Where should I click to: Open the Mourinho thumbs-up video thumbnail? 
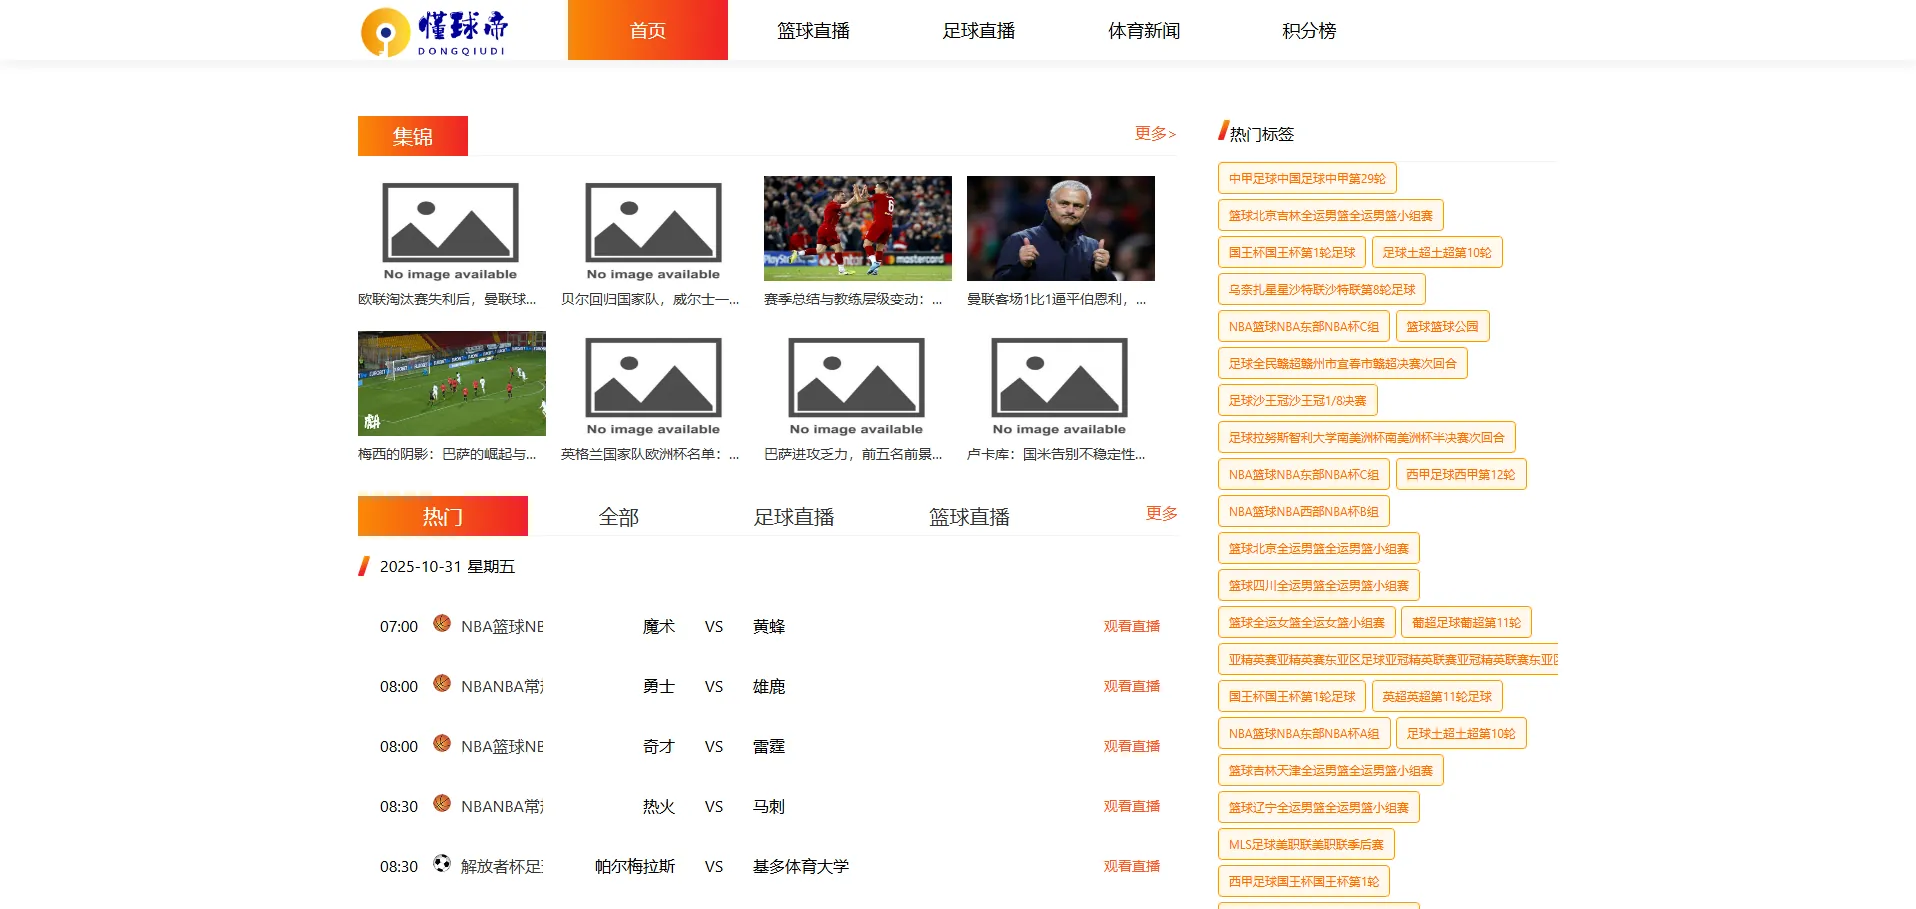[x=1060, y=228]
